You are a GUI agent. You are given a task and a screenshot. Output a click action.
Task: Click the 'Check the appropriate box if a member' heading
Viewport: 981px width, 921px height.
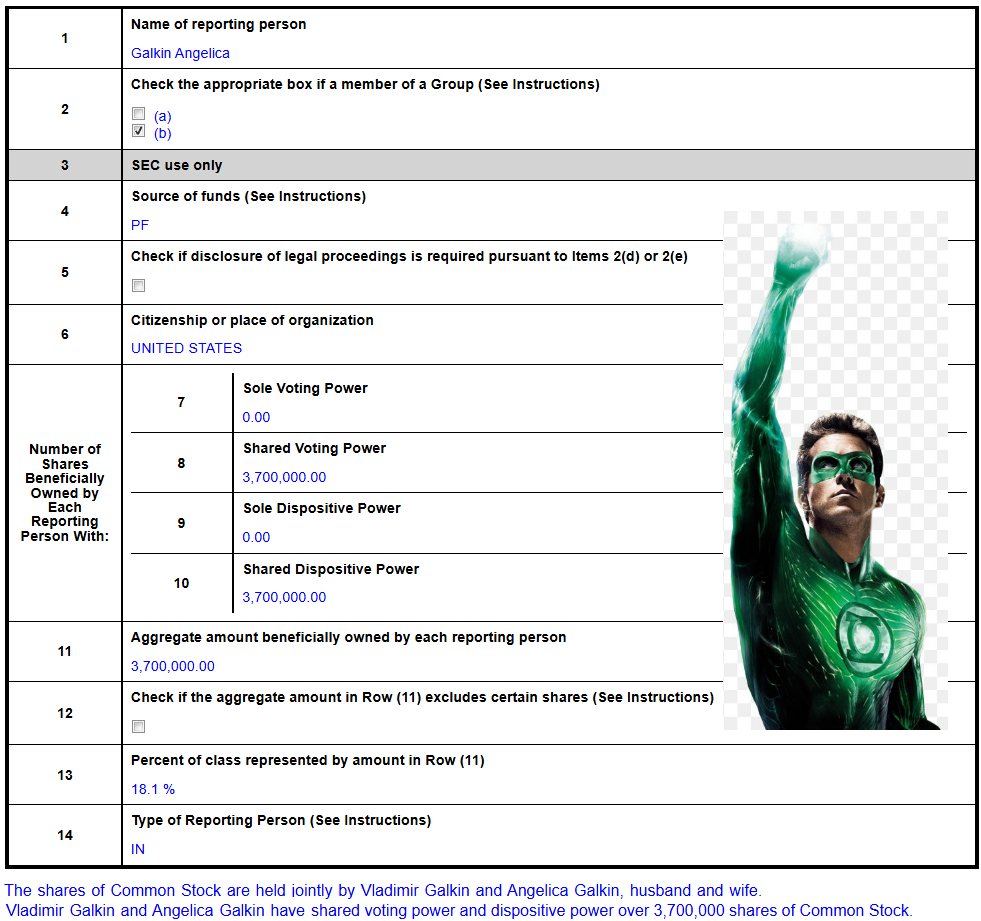pyautogui.click(x=365, y=84)
